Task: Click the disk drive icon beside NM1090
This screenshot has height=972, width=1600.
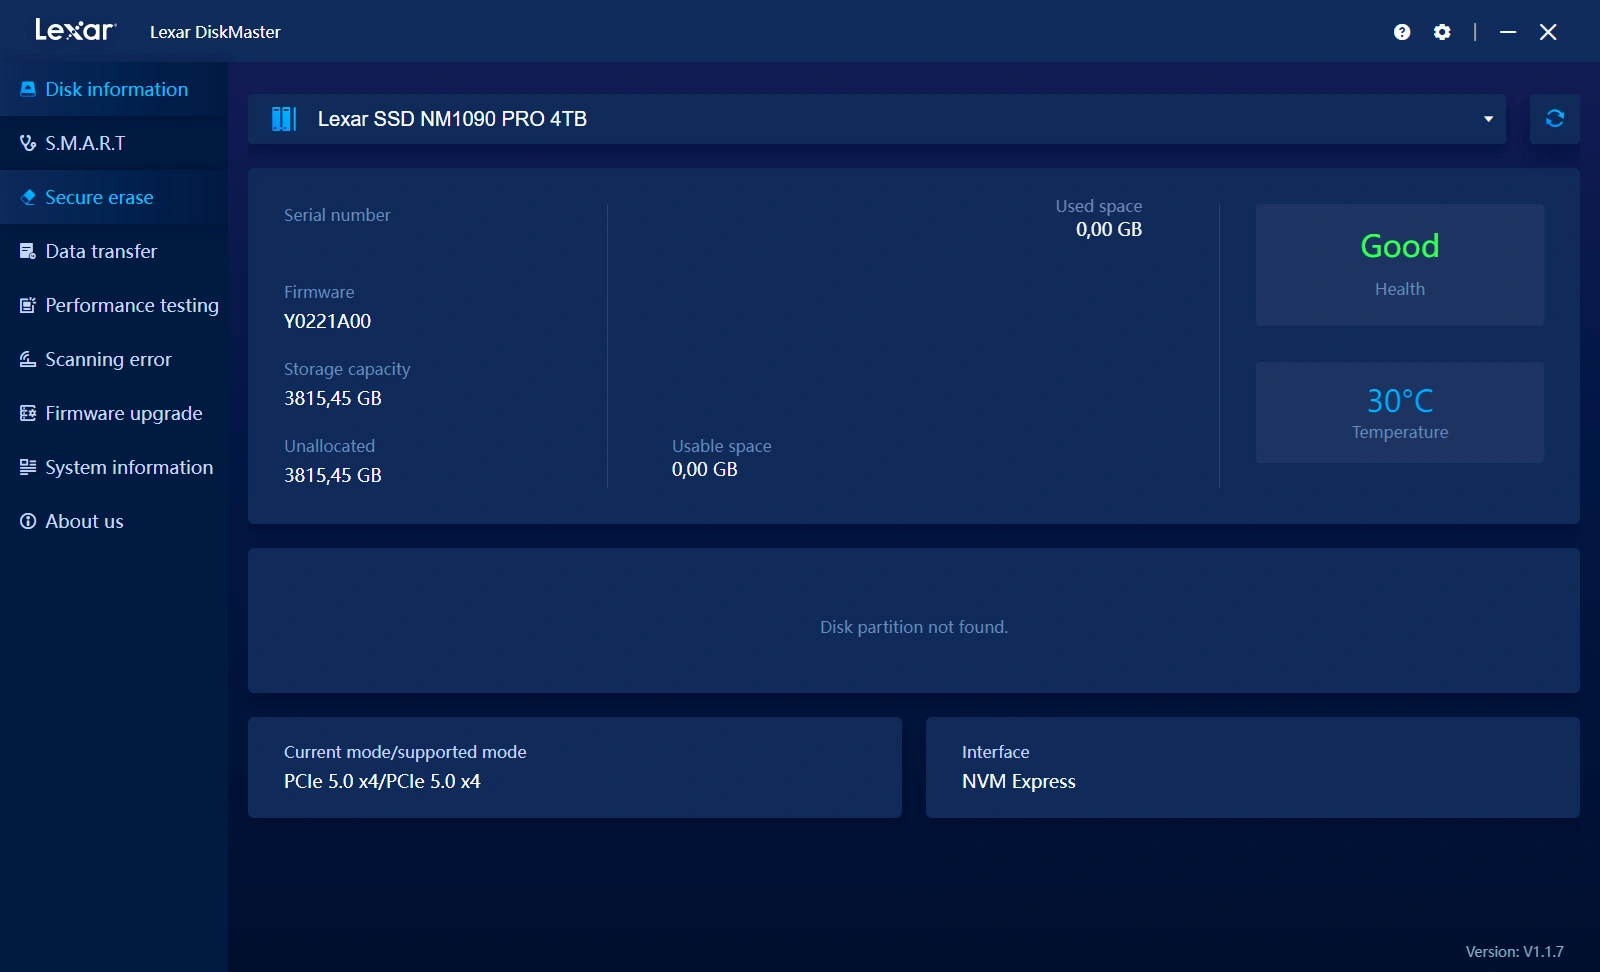Action: pyautogui.click(x=284, y=119)
